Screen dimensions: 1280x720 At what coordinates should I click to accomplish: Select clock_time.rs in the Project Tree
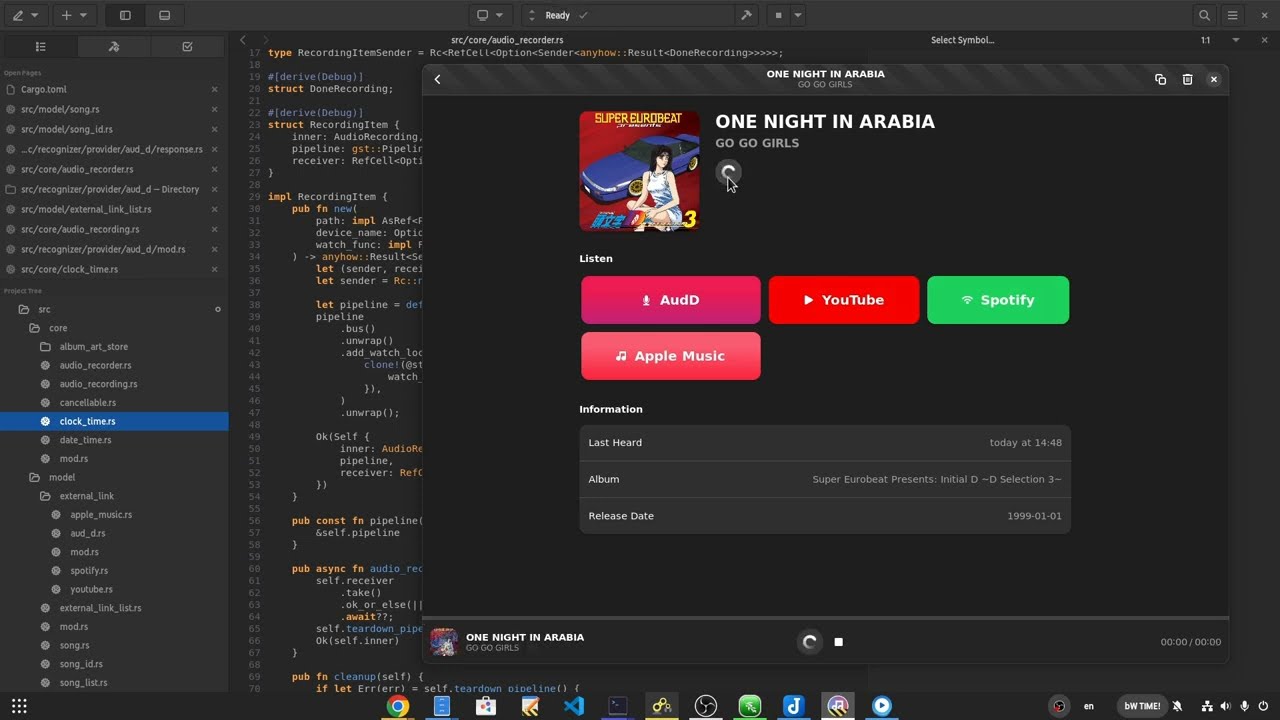point(114,421)
